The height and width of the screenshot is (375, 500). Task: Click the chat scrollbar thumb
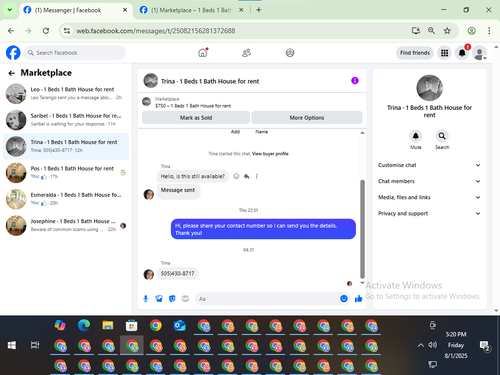pos(362,229)
